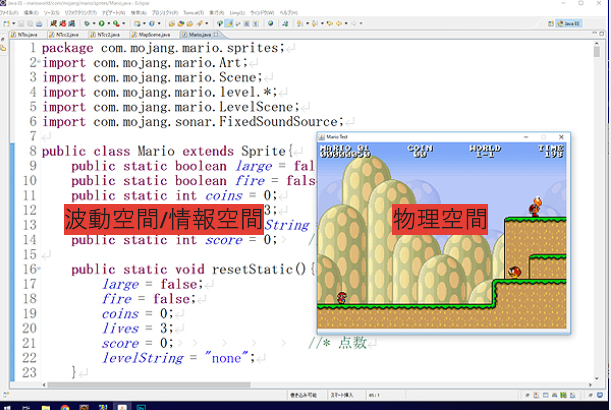Click the red 物理空間 label
Screen dimensions: 611x410
[x=439, y=218]
